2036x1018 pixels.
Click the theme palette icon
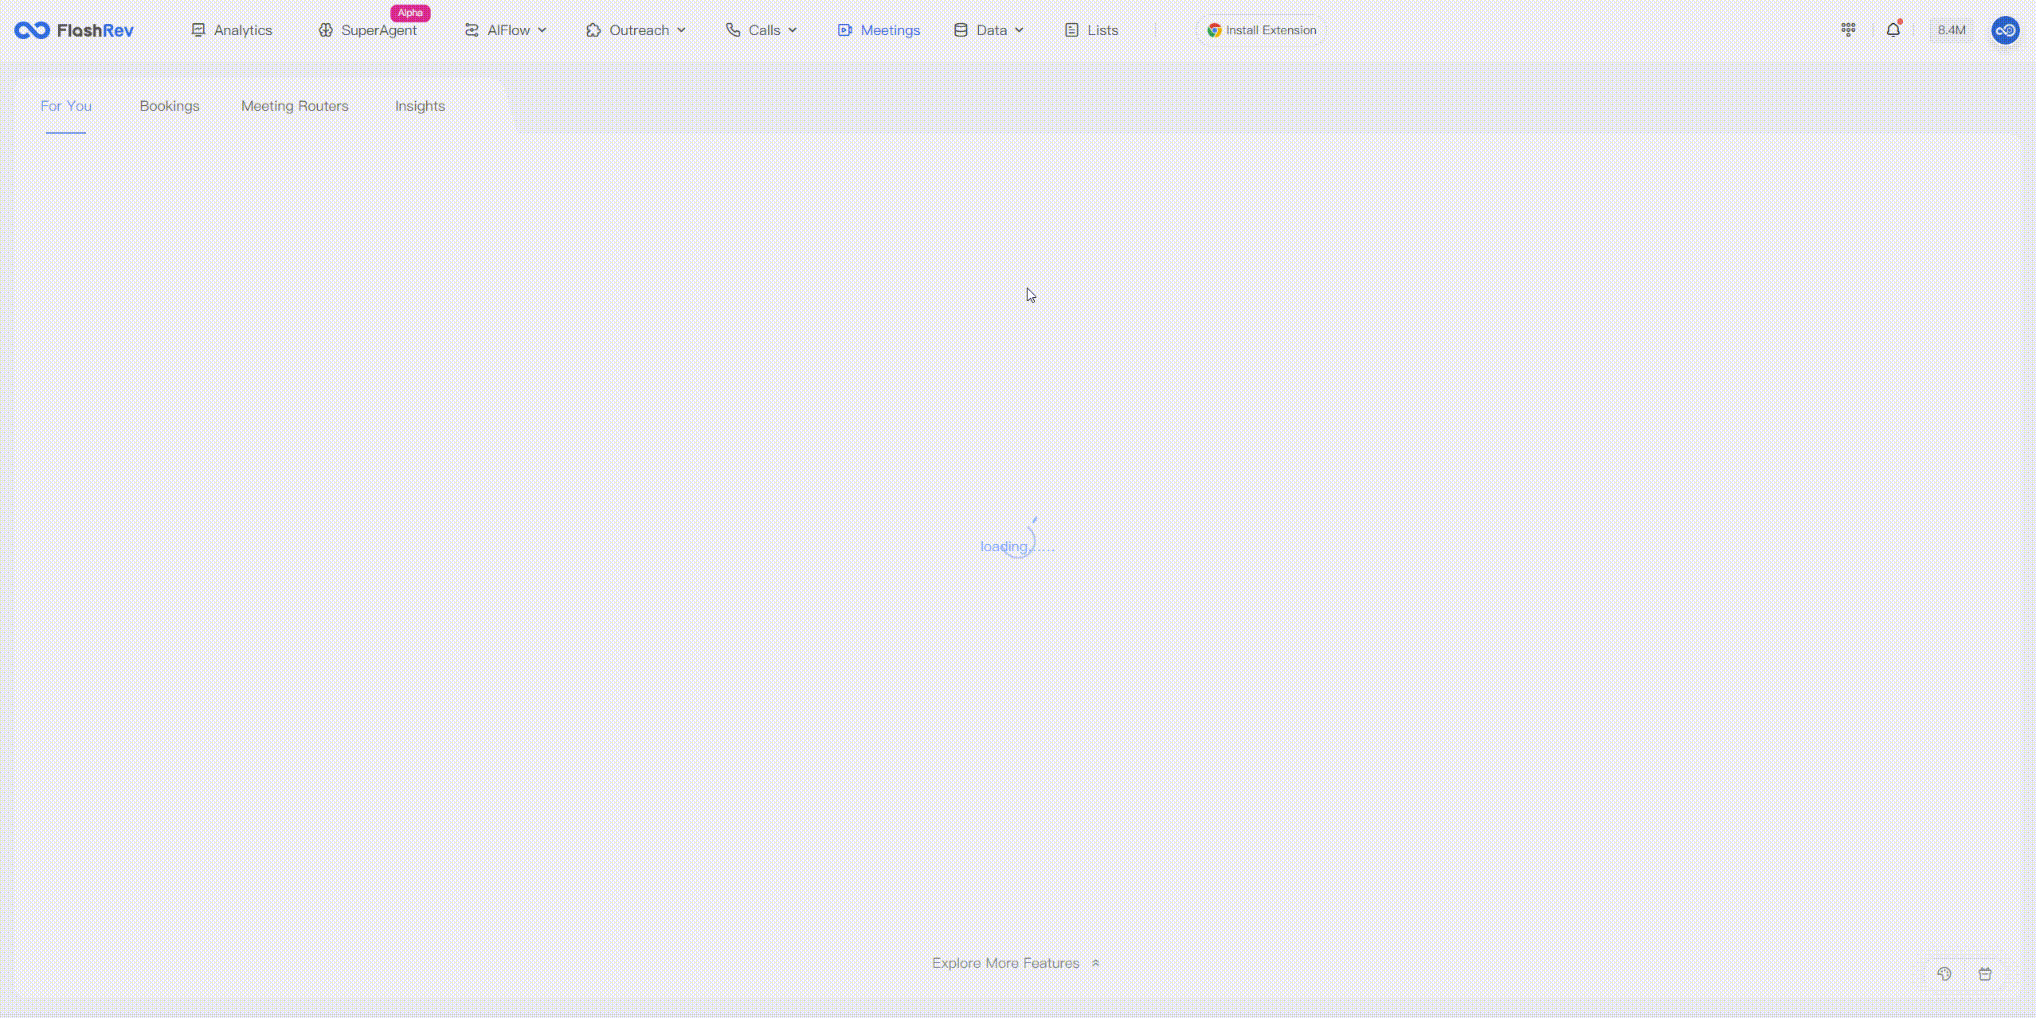pyautogui.click(x=1944, y=974)
